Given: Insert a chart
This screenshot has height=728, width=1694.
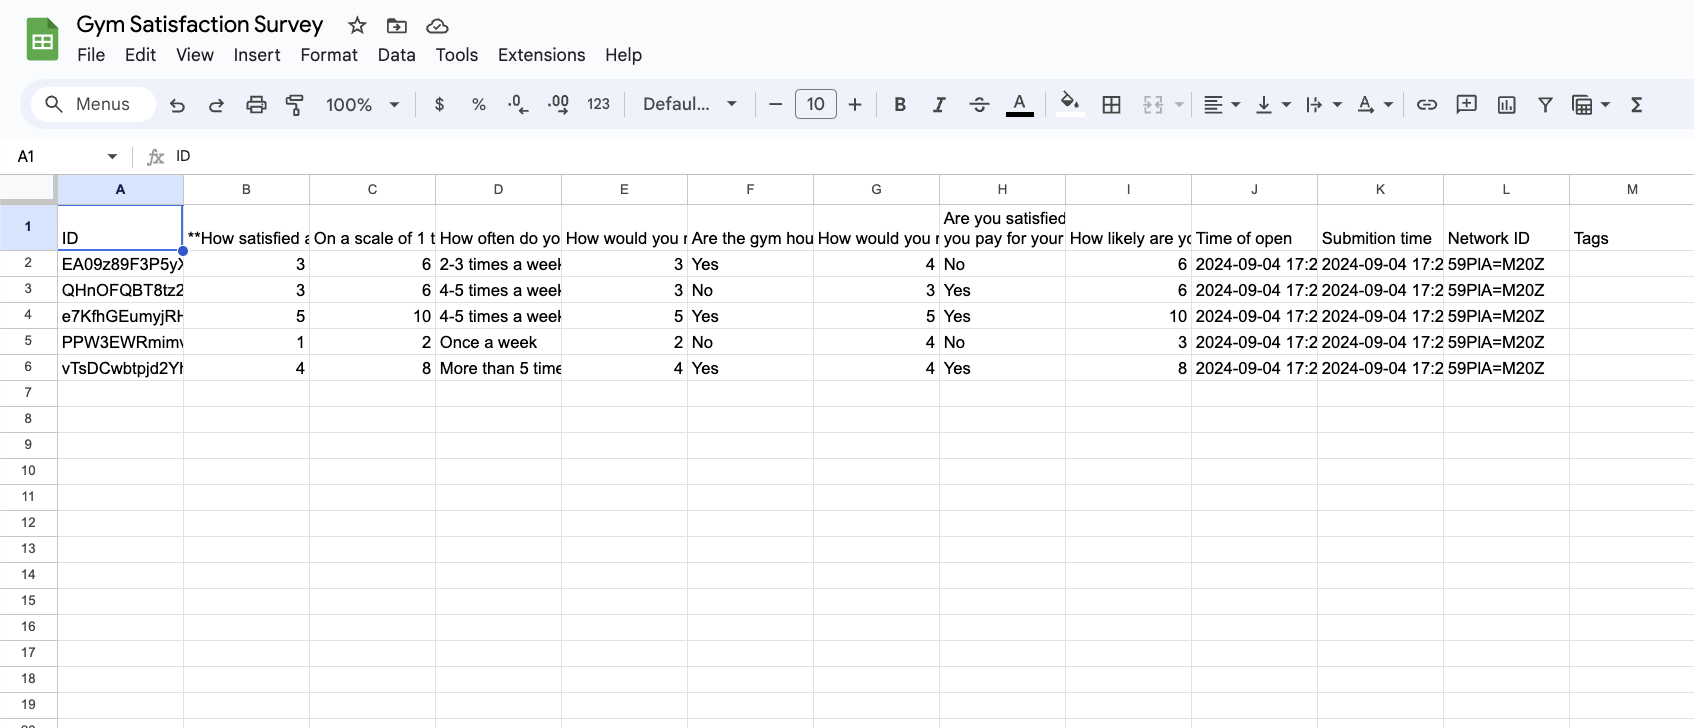Looking at the screenshot, I should 1507,104.
